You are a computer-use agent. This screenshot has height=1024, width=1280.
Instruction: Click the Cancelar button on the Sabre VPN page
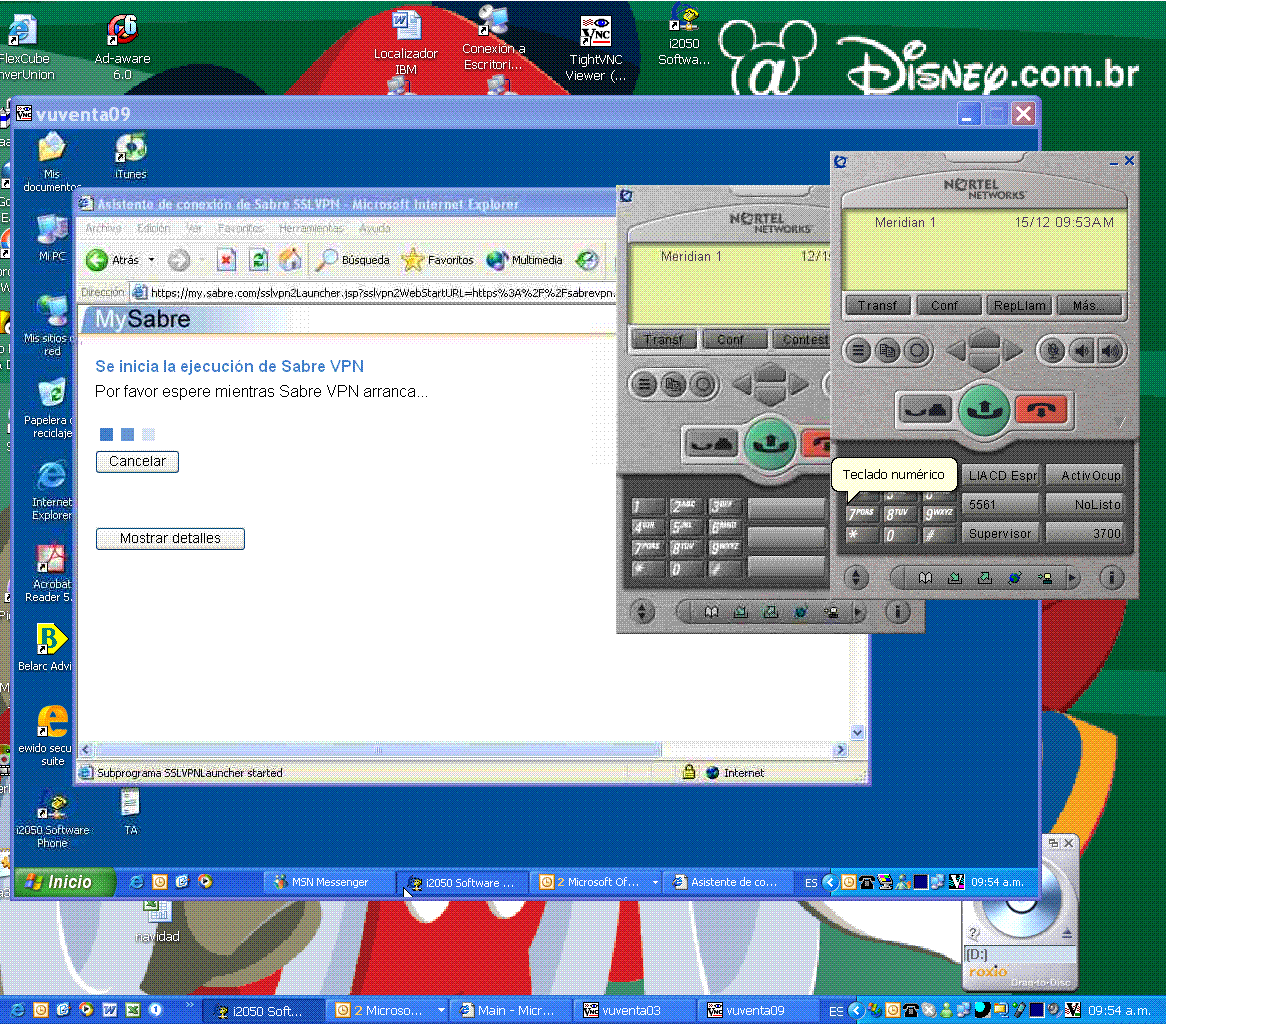tap(137, 462)
